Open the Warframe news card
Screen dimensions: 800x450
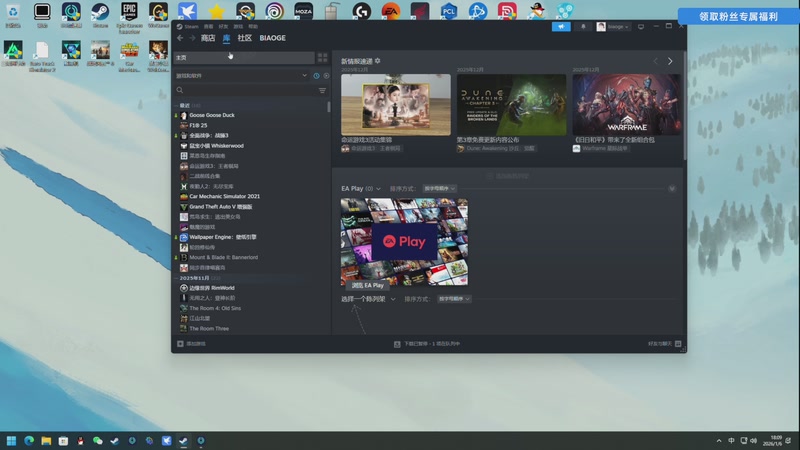[x=626, y=105]
